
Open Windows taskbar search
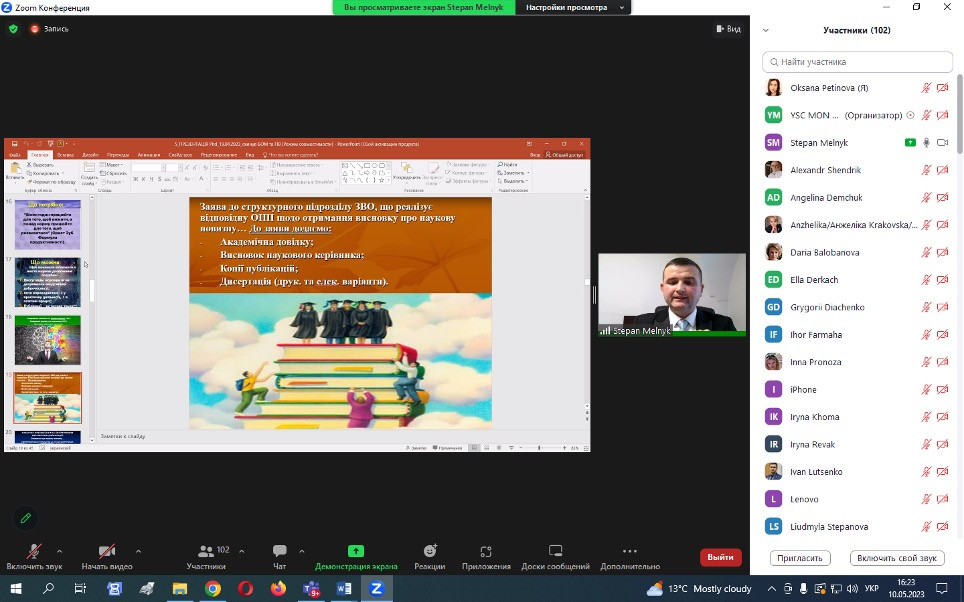(48, 588)
